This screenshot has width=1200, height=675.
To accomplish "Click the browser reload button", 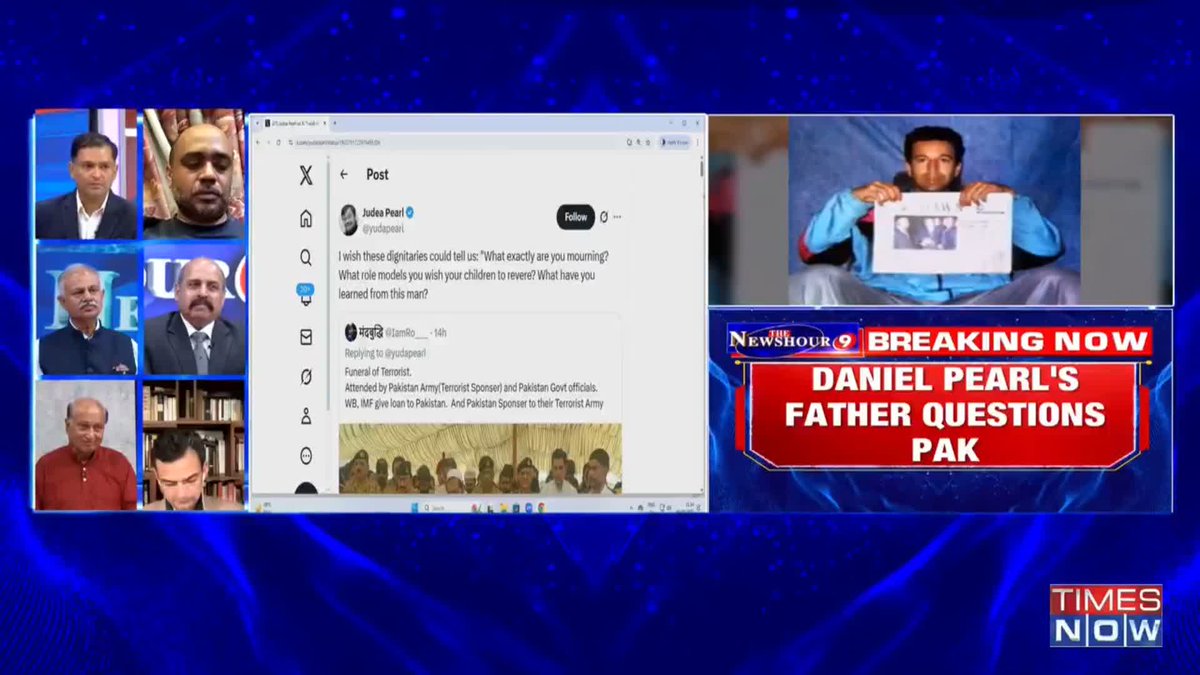I will tap(278, 142).
